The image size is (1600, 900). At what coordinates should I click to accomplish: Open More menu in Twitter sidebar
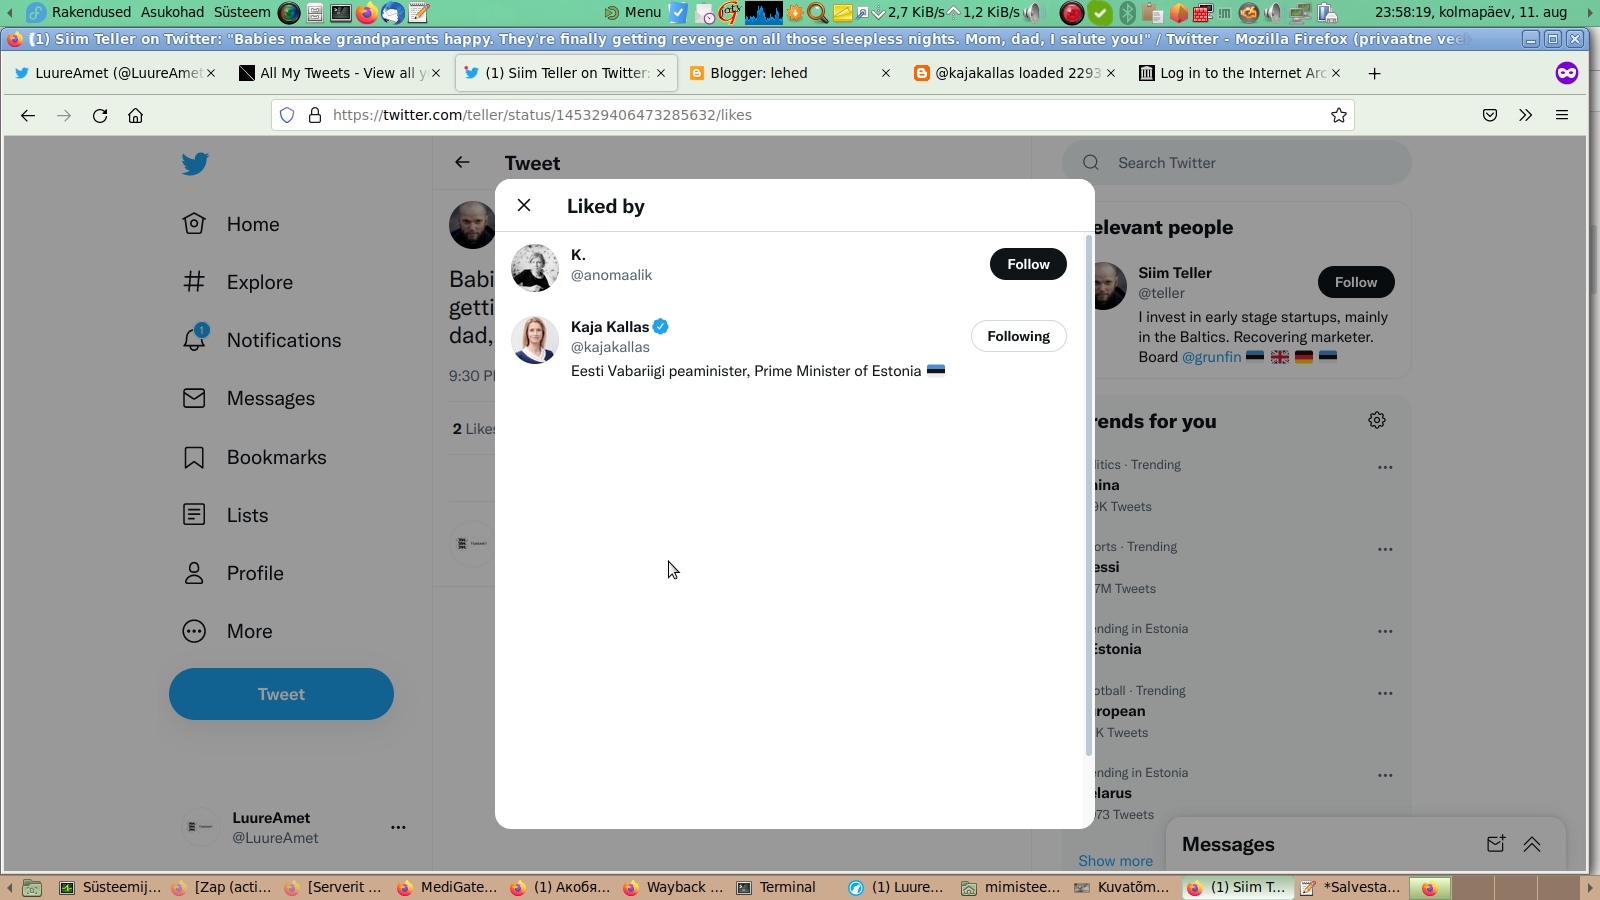[227, 631]
